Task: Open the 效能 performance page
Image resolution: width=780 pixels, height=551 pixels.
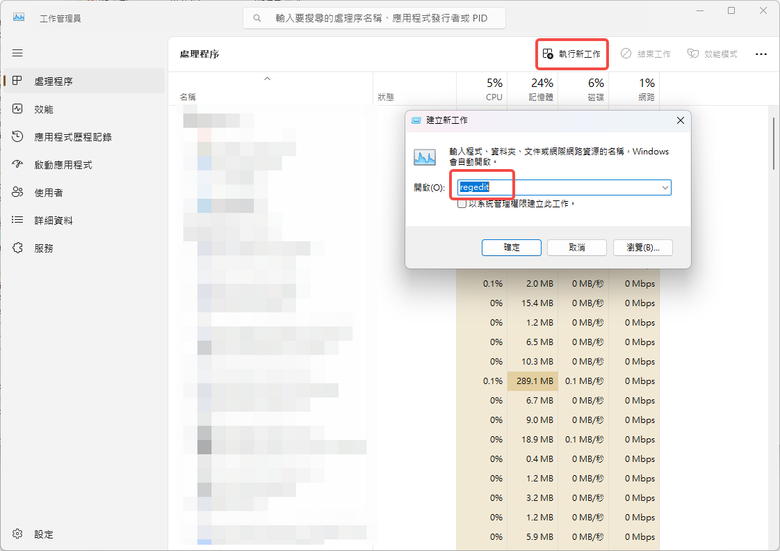Action: [85, 109]
